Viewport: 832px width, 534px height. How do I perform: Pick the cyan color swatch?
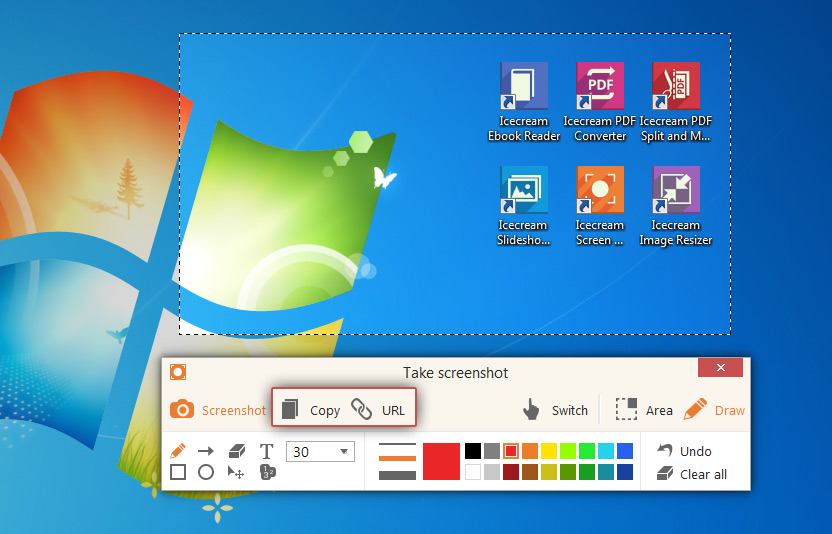606,451
